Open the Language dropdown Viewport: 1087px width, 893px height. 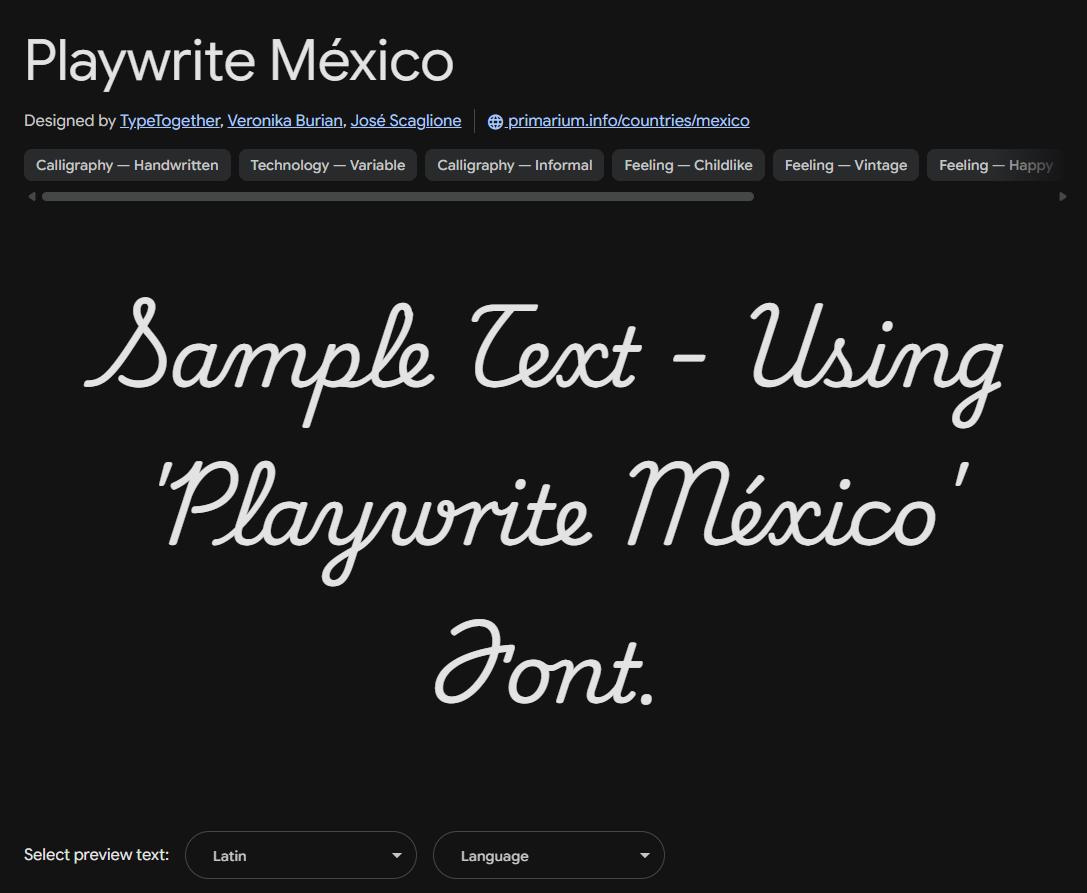549,856
